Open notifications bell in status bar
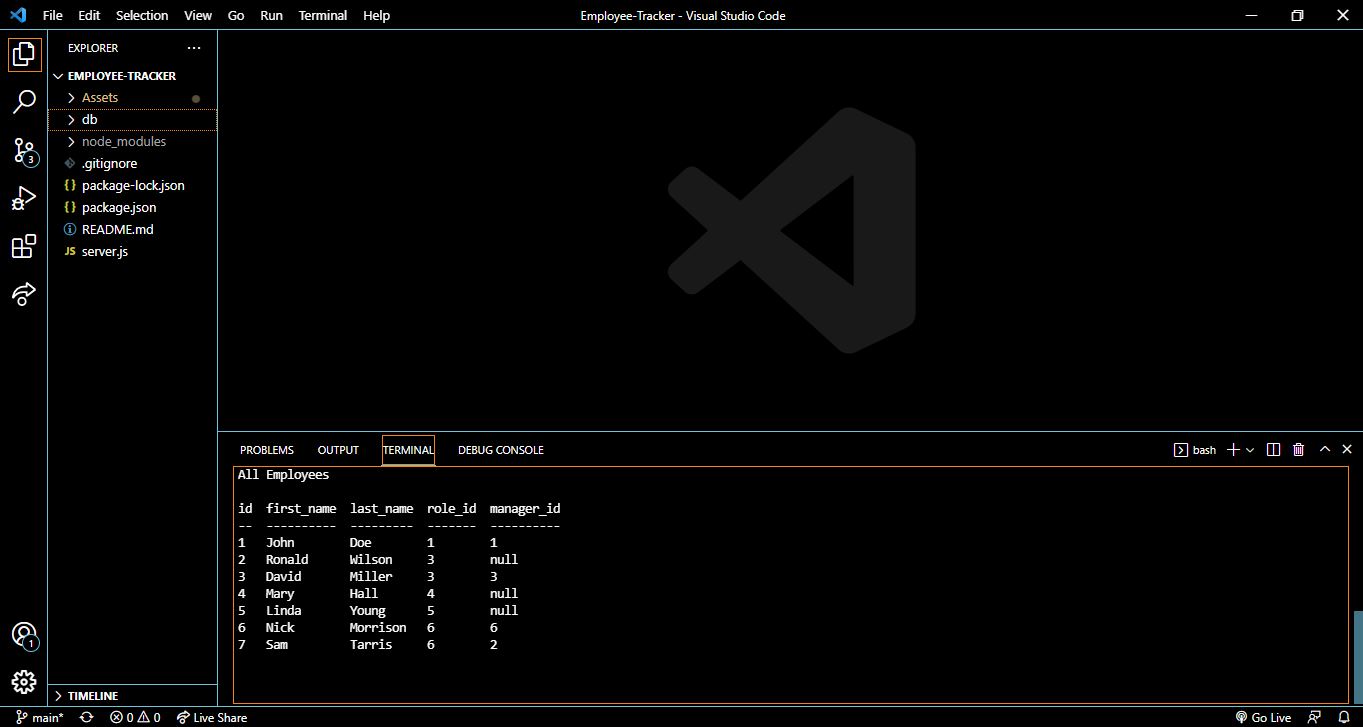The height and width of the screenshot is (727, 1363). (1342, 717)
